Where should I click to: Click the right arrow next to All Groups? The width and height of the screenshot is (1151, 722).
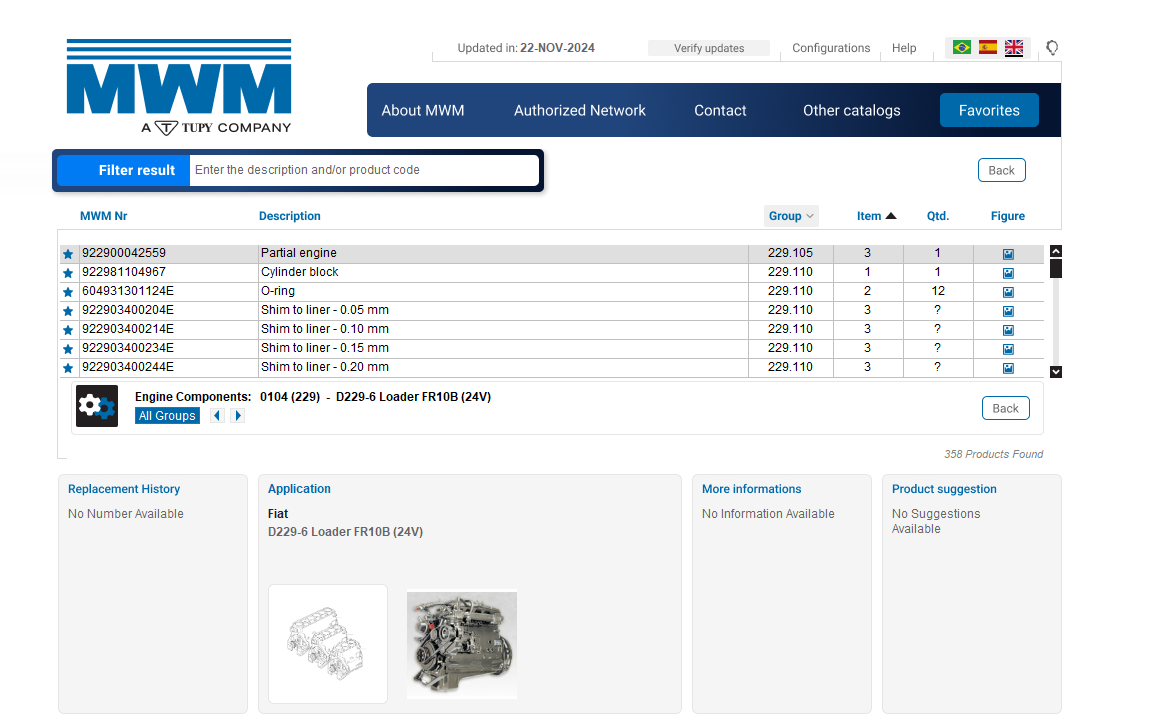pyautogui.click(x=238, y=415)
